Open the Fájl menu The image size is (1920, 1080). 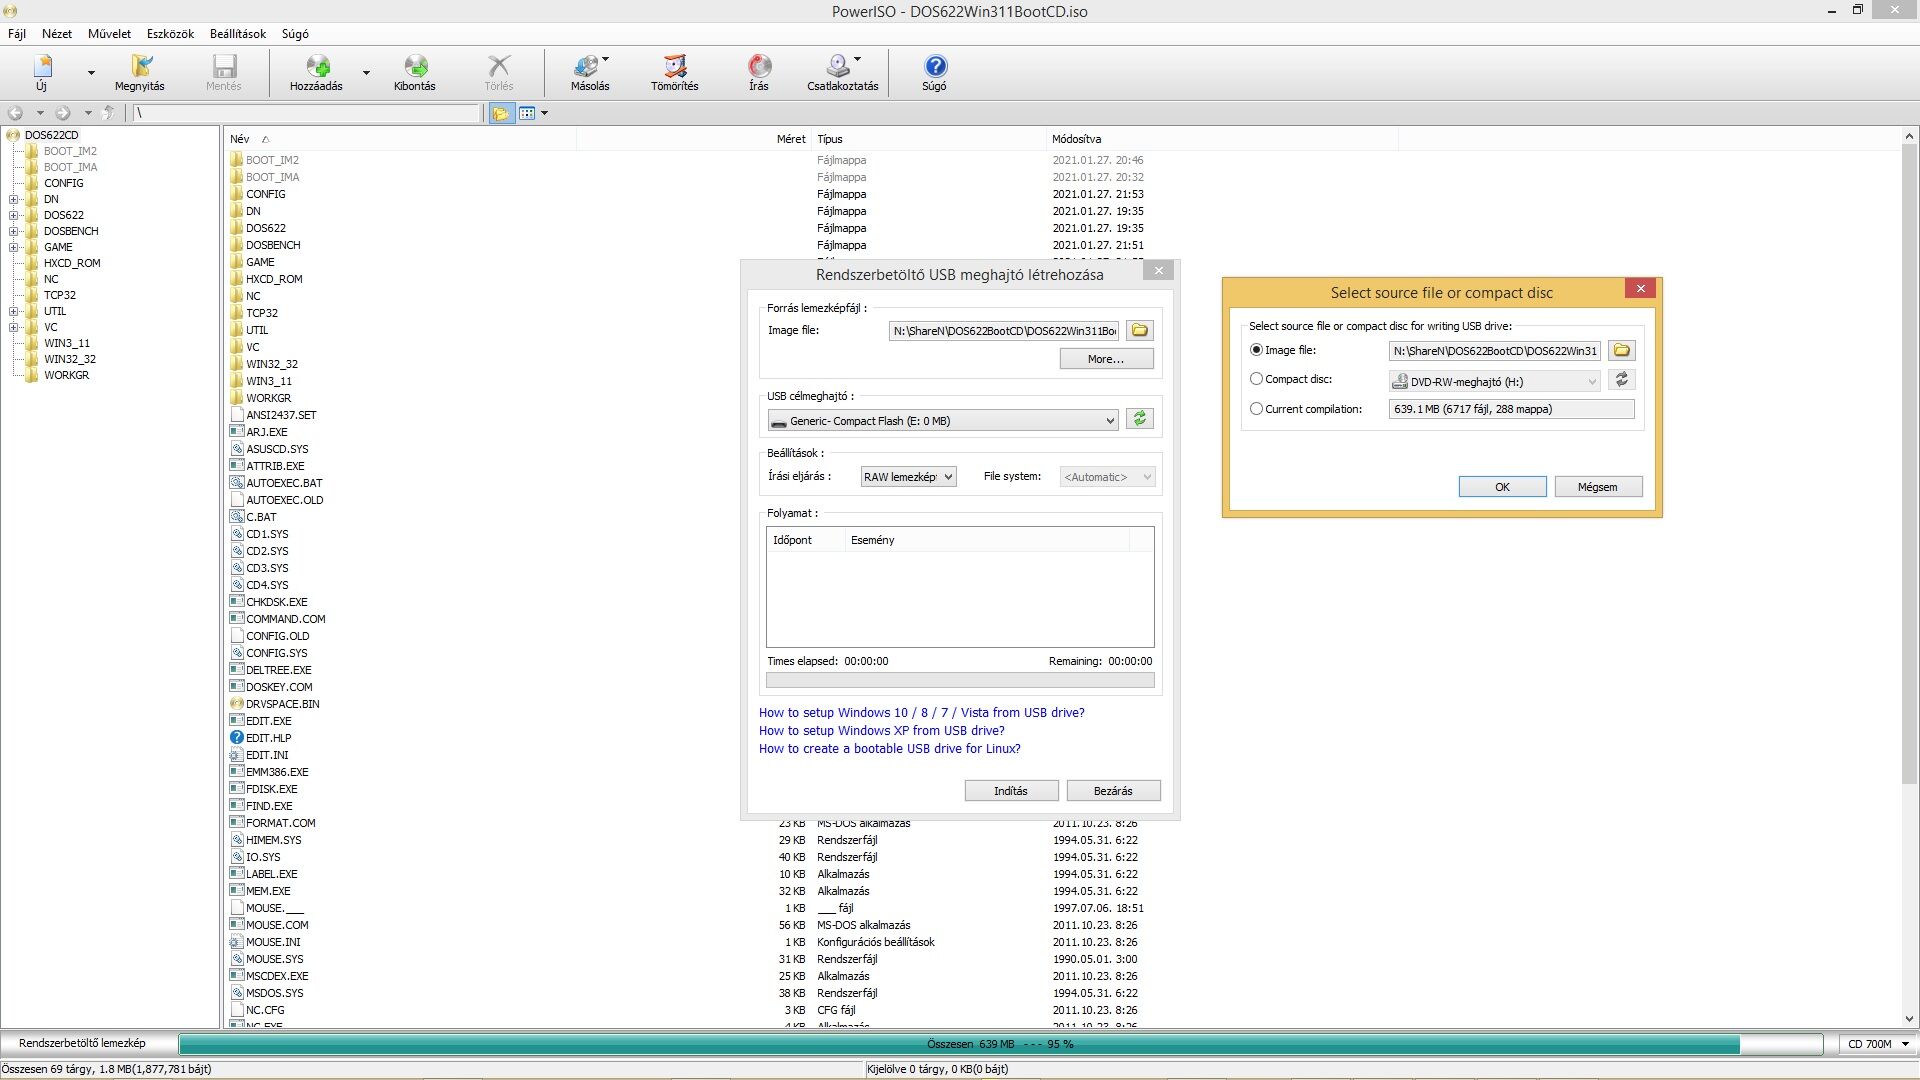[x=17, y=34]
